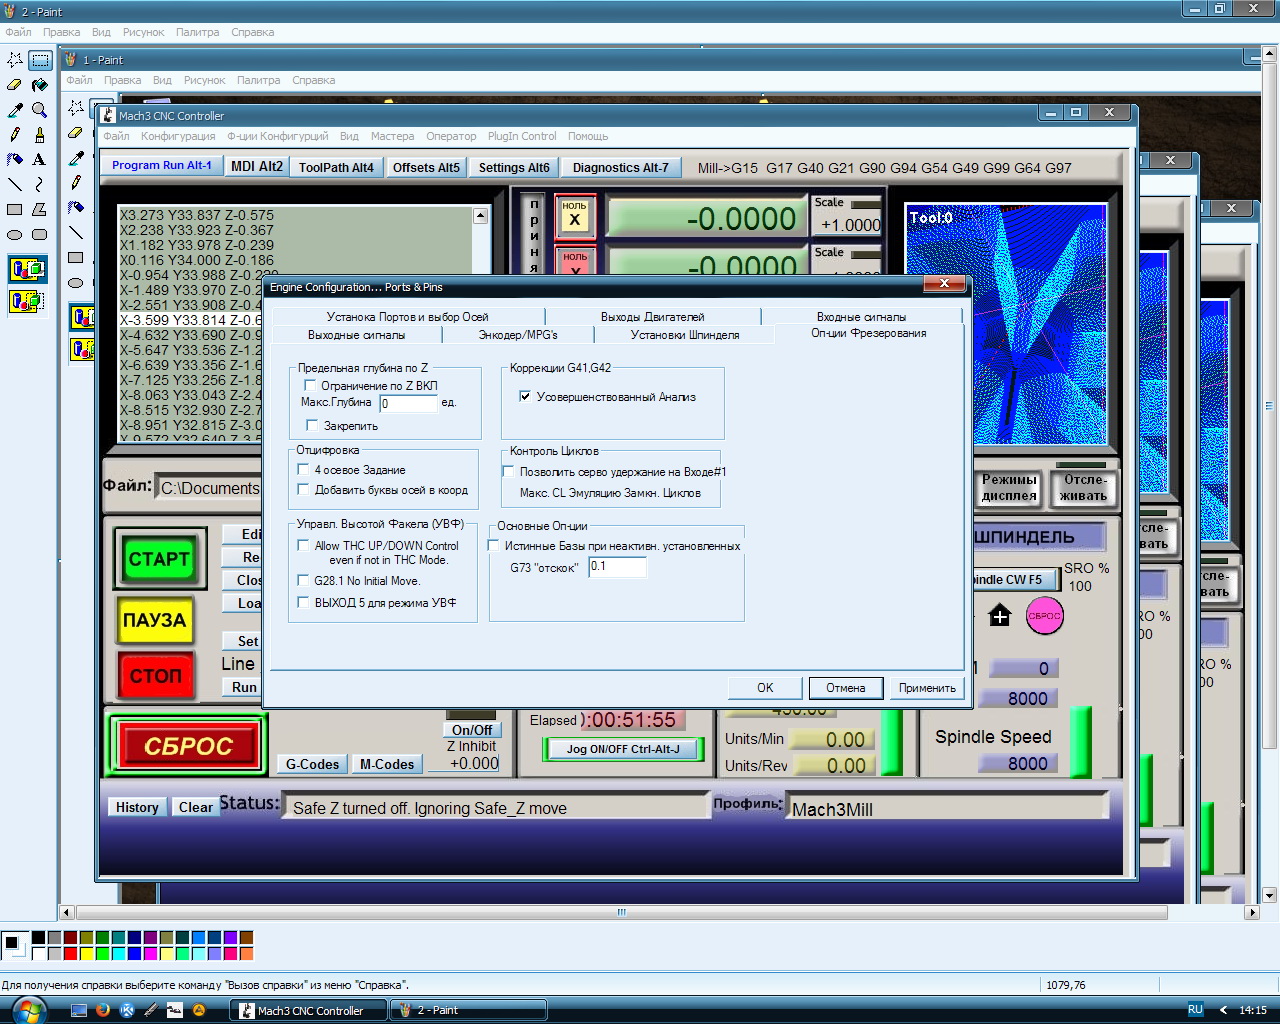The width and height of the screenshot is (1280, 1024).
Task: Select the Выходные сигналы tab
Action: pyautogui.click(x=357, y=335)
